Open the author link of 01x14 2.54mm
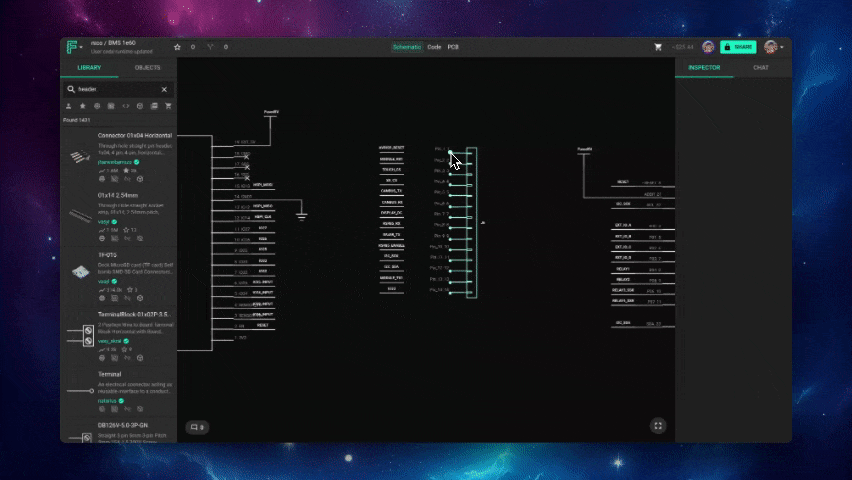Viewport: 852px width, 480px height. [x=103, y=222]
